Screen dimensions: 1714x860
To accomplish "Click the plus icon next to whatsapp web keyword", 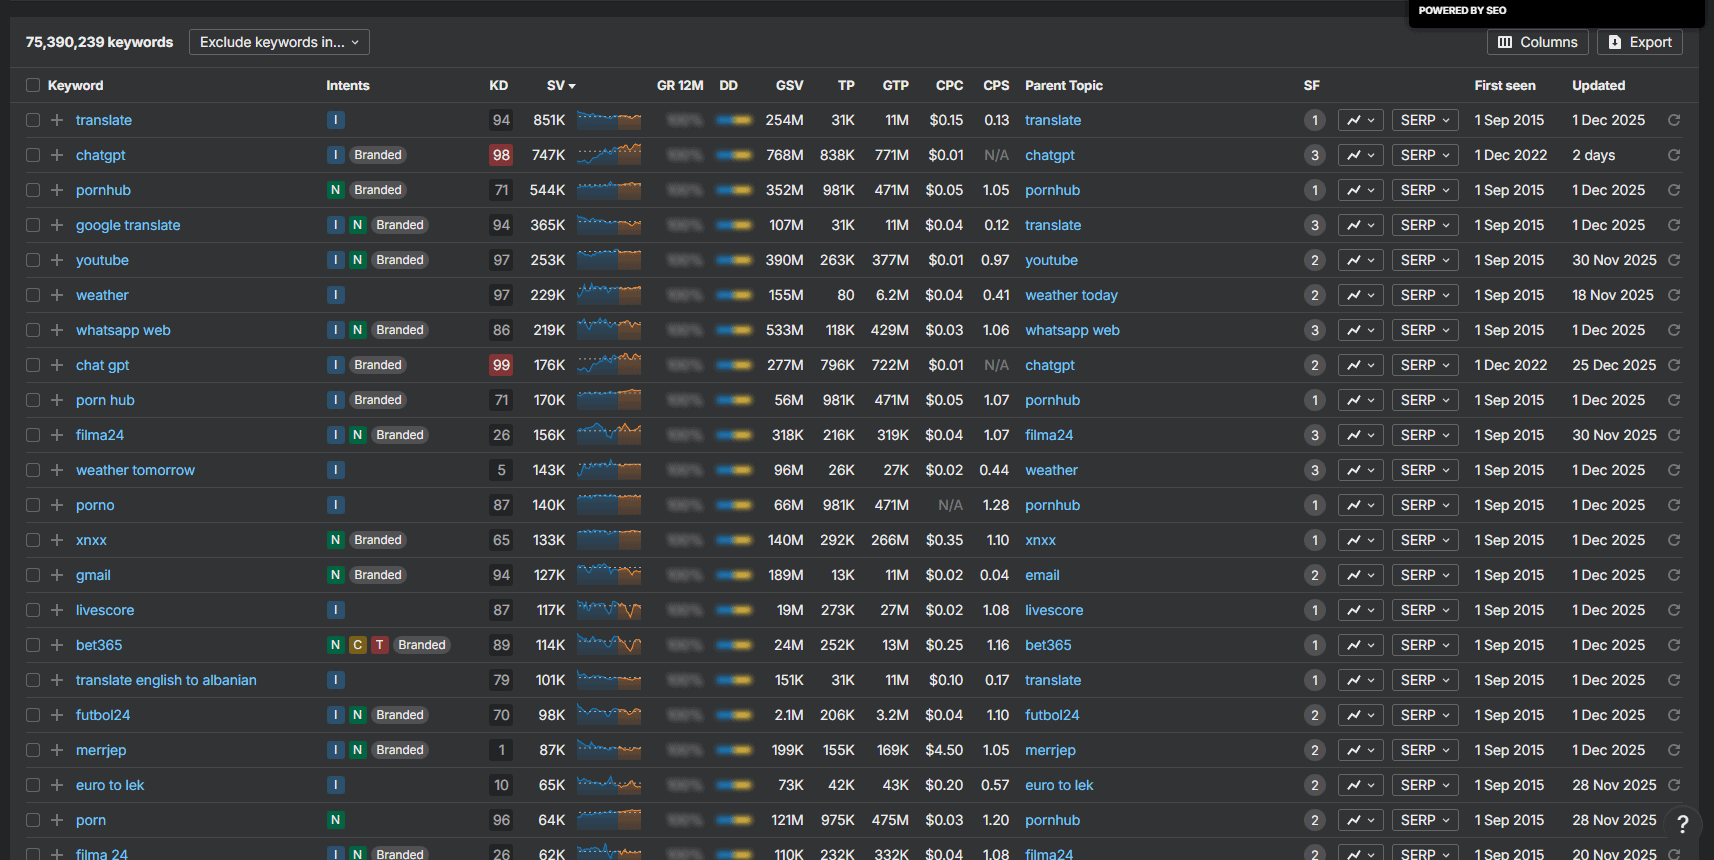I will click(57, 330).
